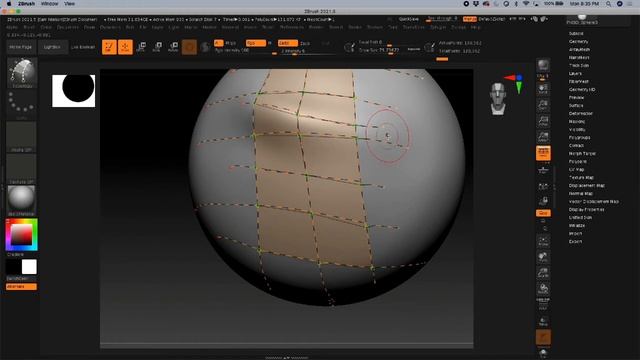The height and width of the screenshot is (360, 640).
Task: Open the Alpha Off selector
Action: tap(22, 137)
